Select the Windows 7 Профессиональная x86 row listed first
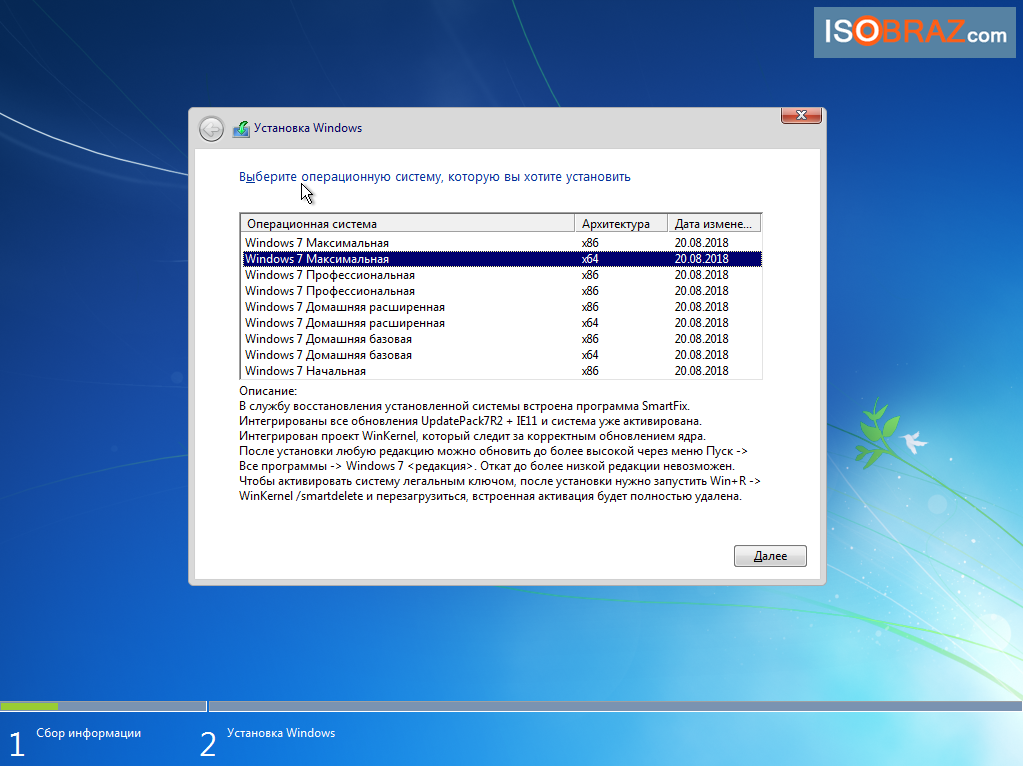 pyautogui.click(x=502, y=275)
